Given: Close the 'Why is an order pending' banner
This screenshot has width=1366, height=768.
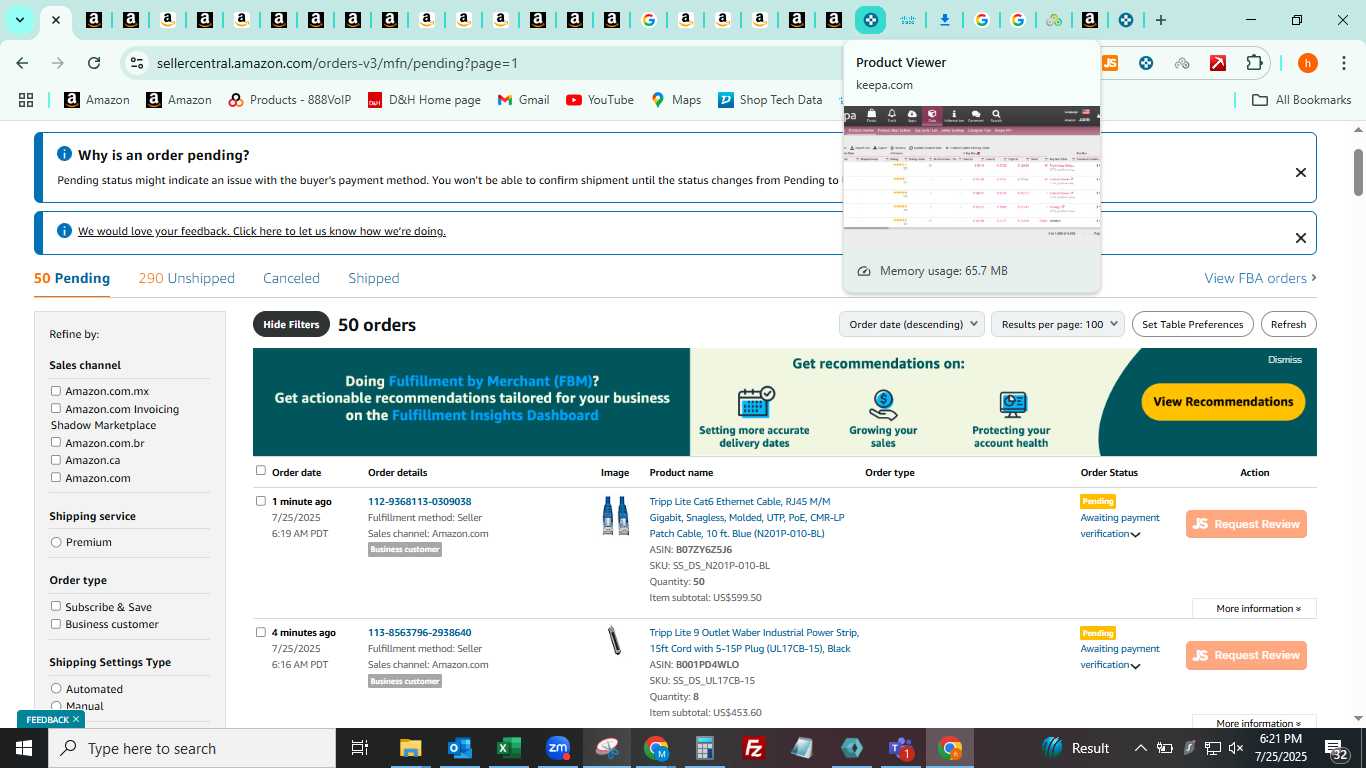Looking at the screenshot, I should click(1301, 173).
